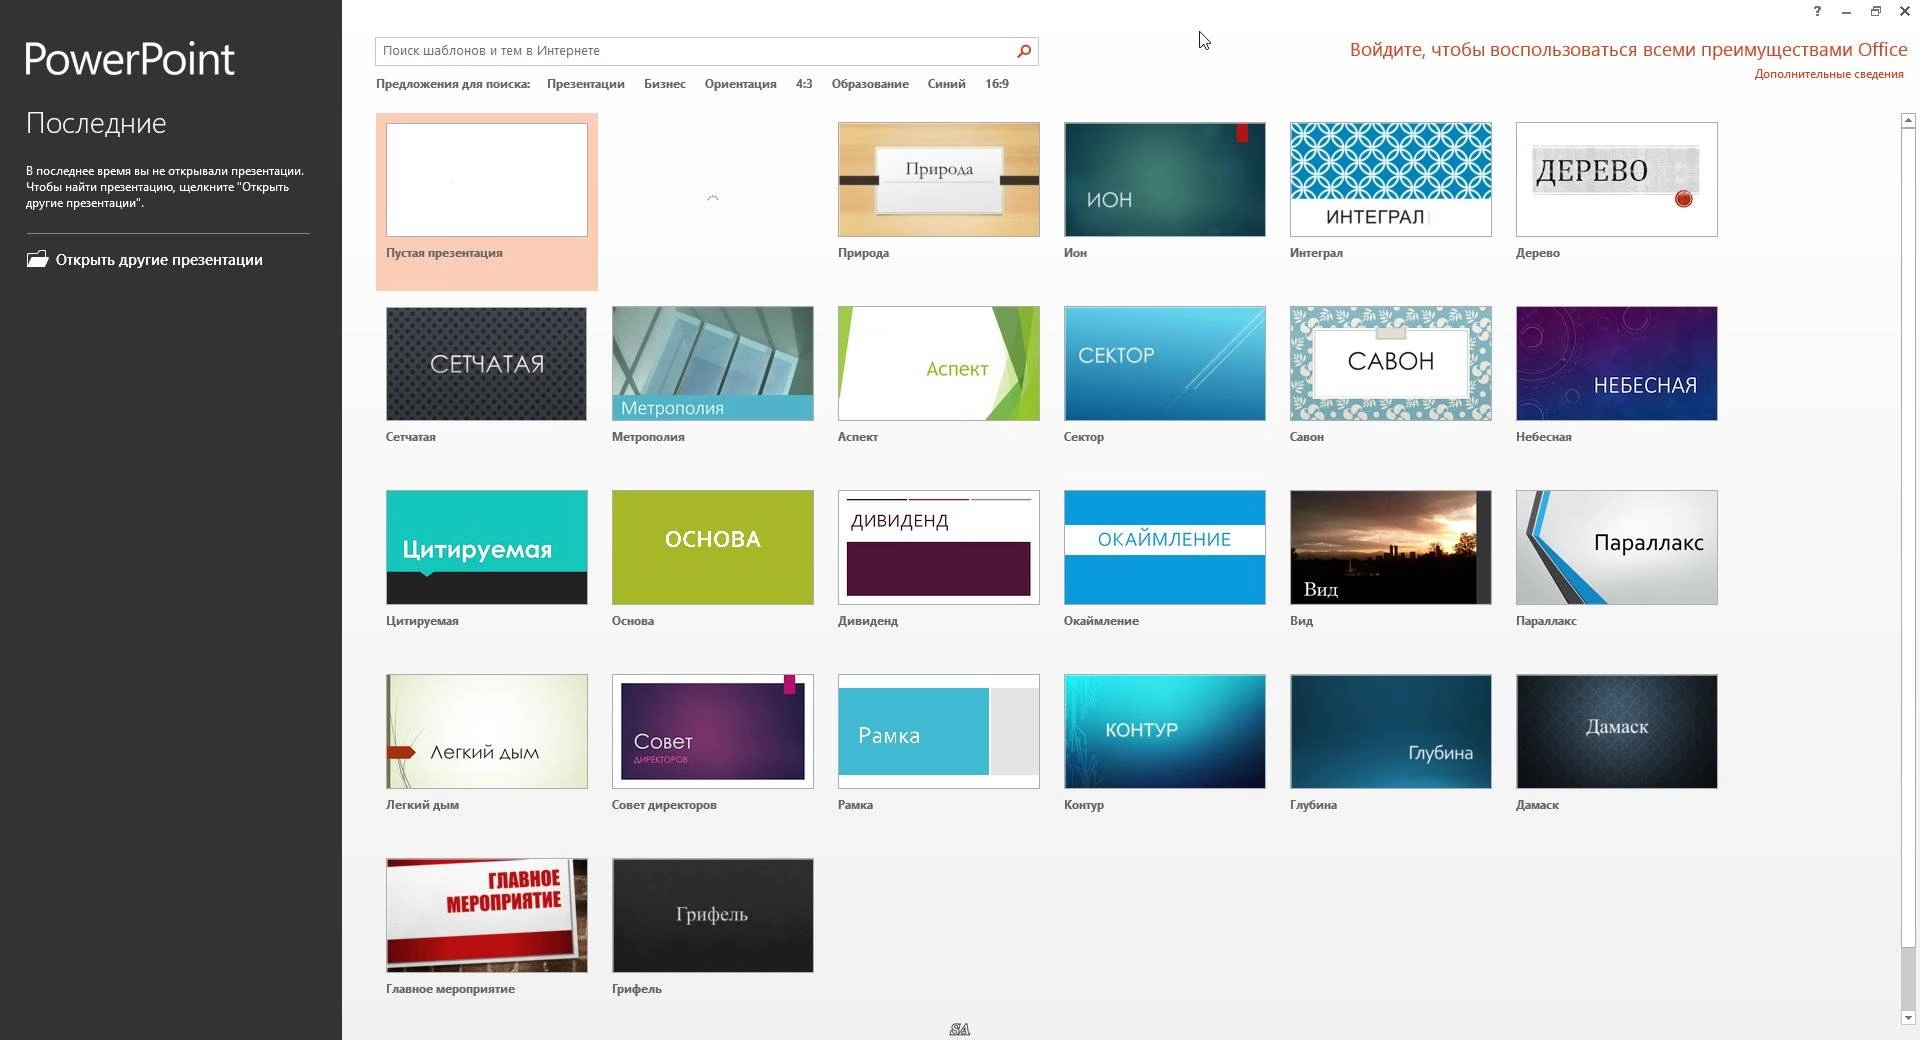Select suggested search 4:3
1920x1040 pixels.
coord(804,84)
